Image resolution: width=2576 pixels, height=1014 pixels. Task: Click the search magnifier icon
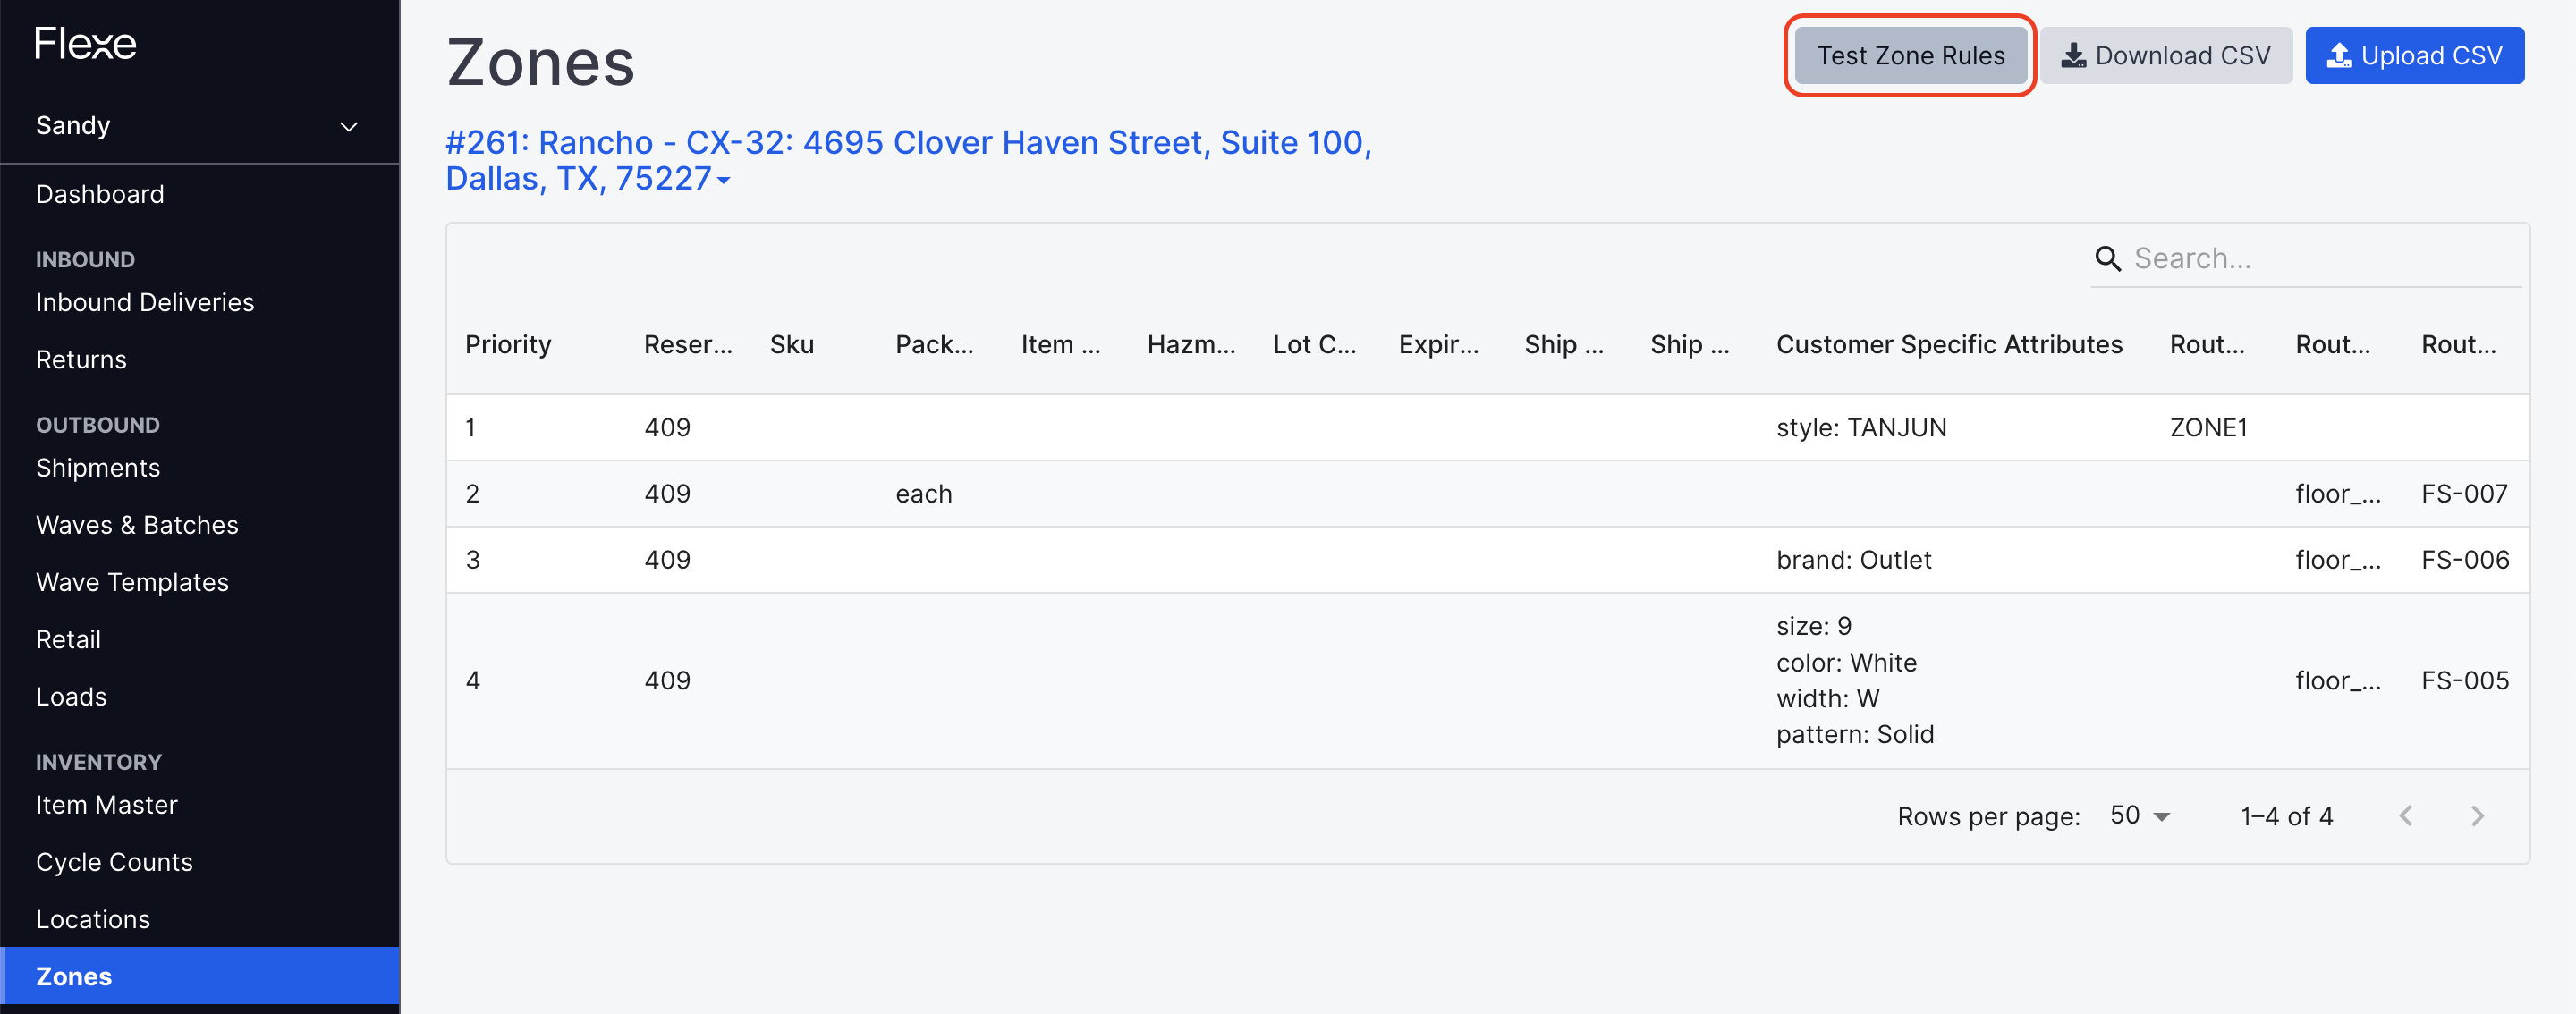point(2107,259)
